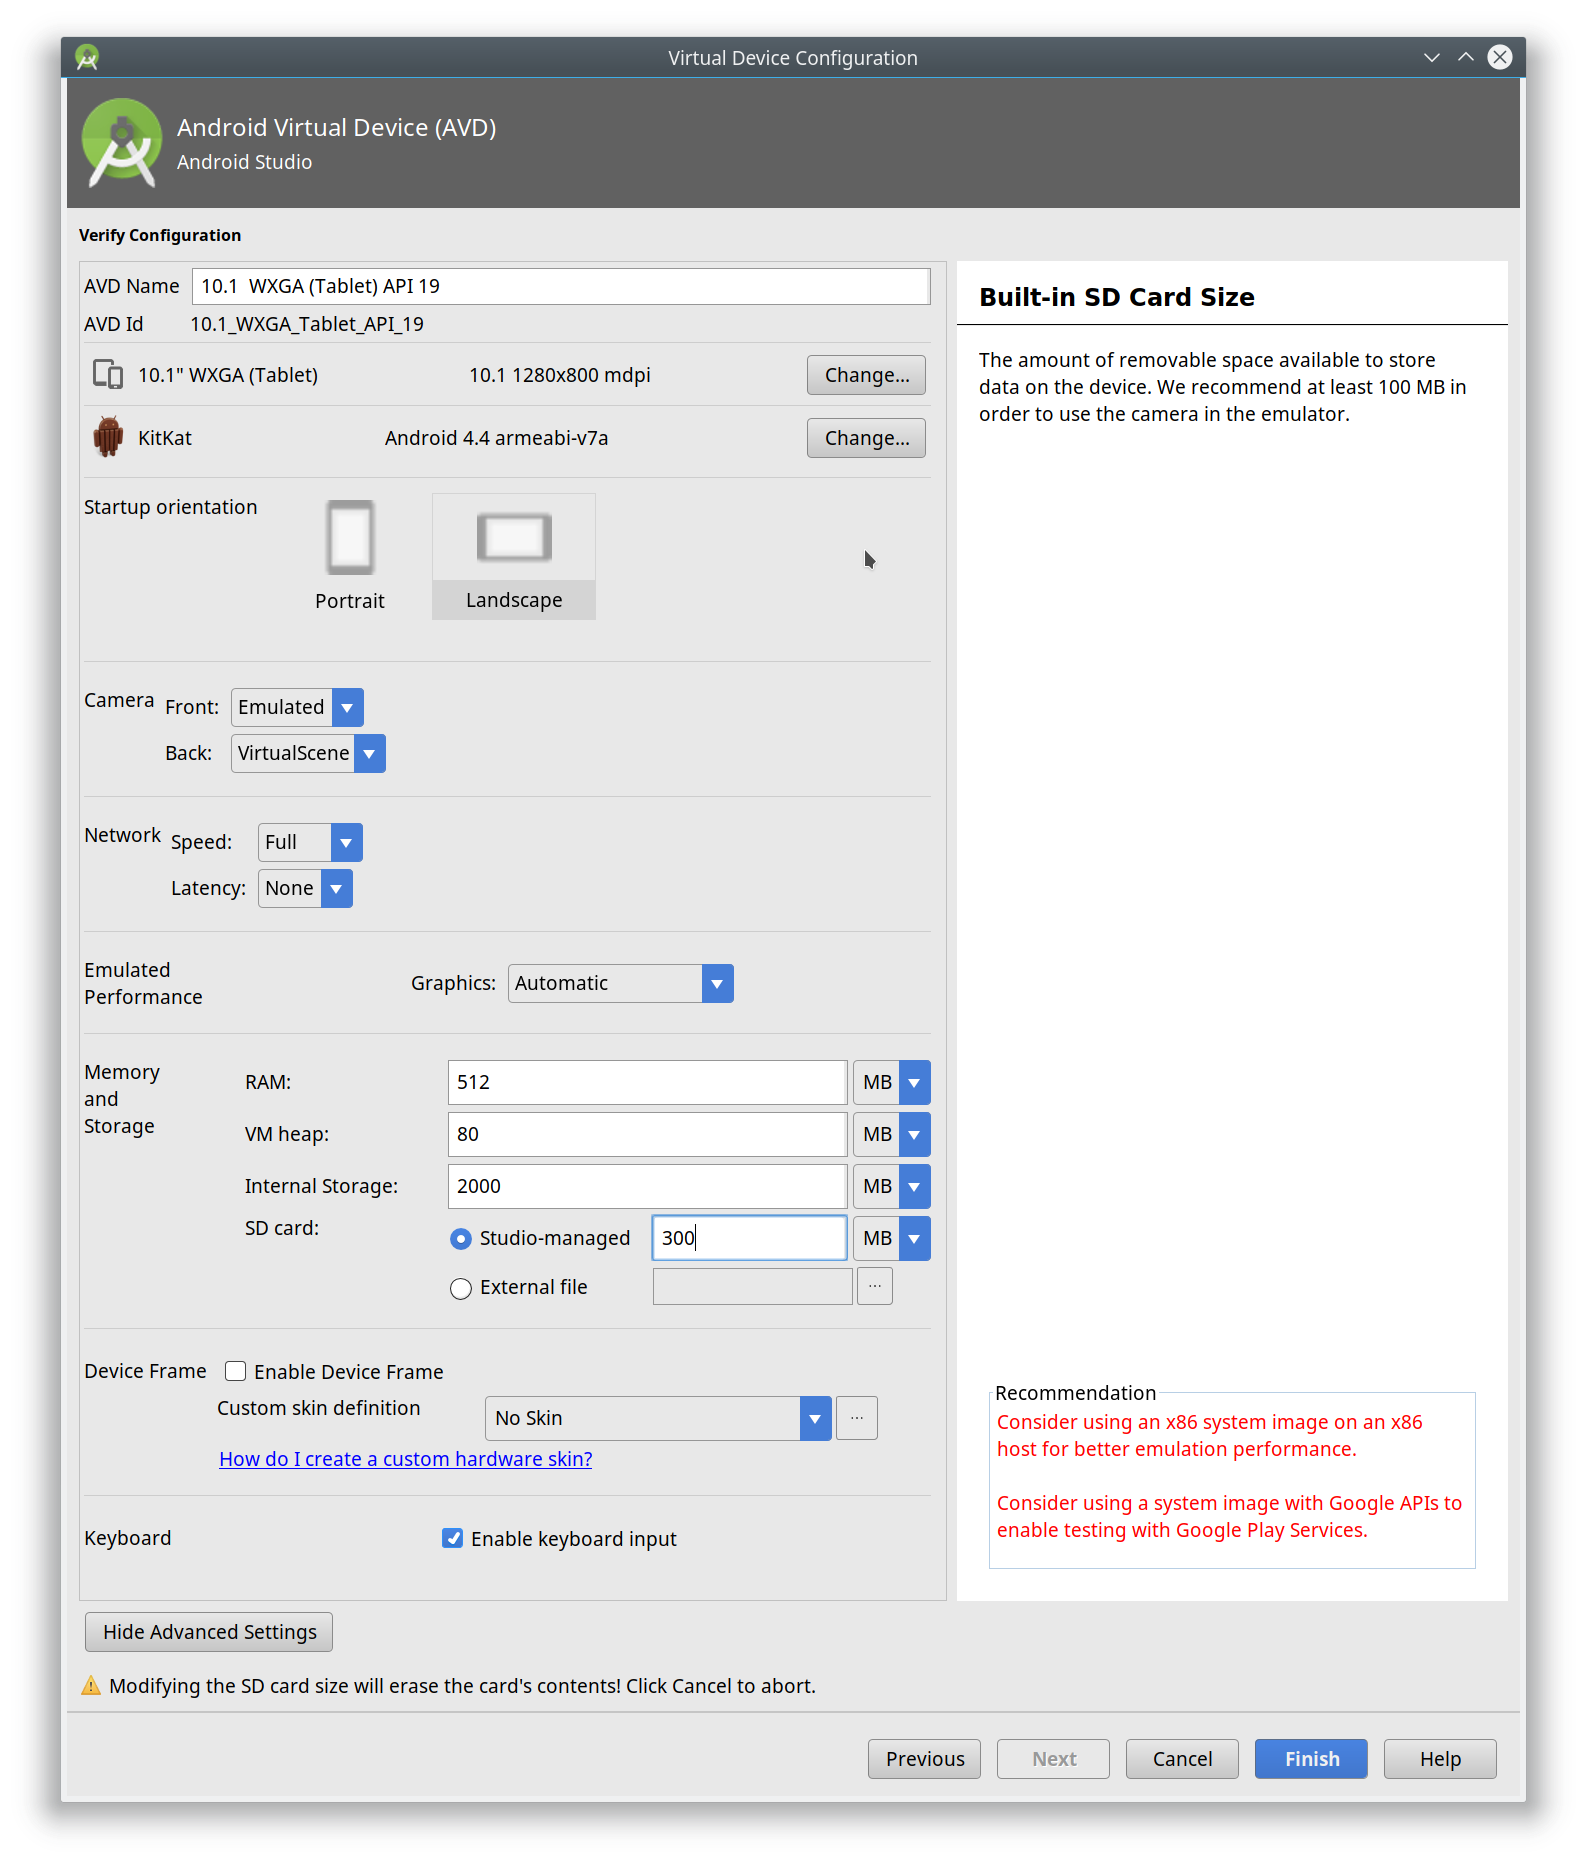Click Hide Advanced Settings button
This screenshot has height=1863, width=1587.
click(209, 1632)
